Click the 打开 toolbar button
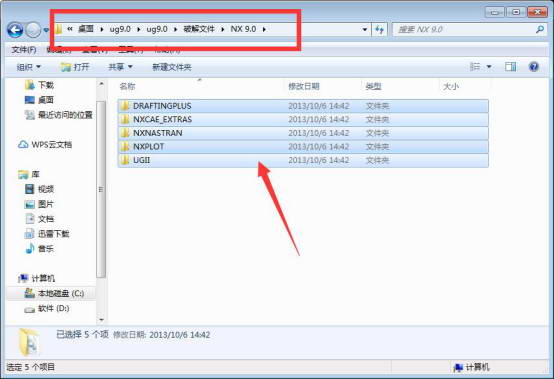 click(x=75, y=67)
